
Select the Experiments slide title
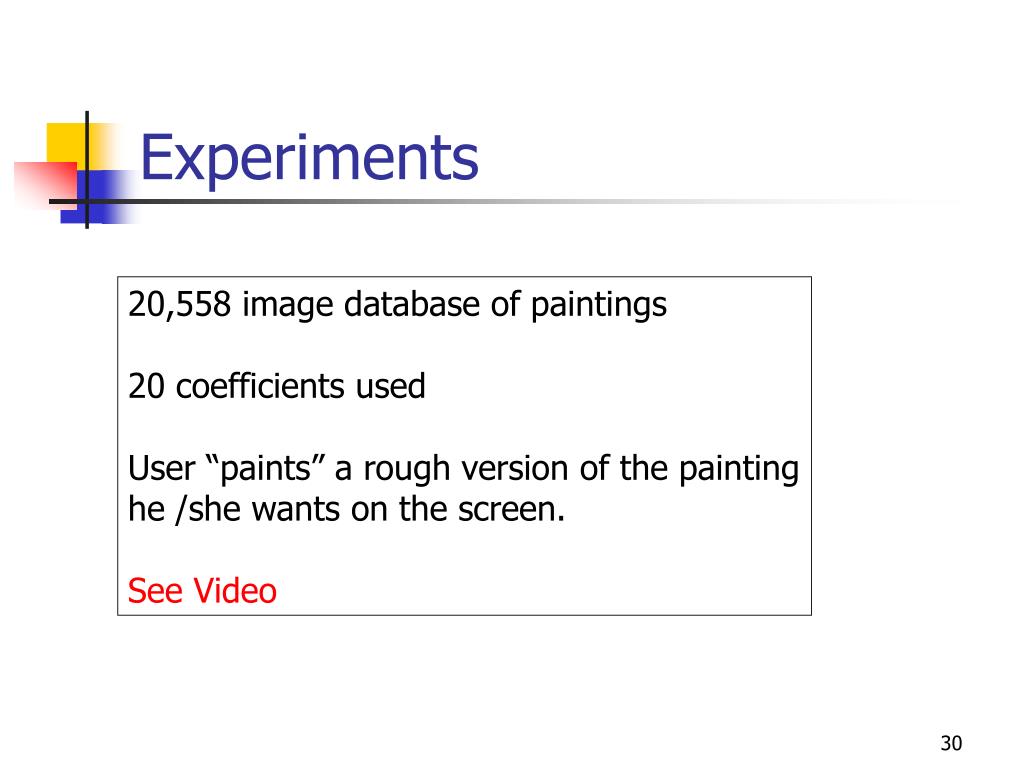pos(309,158)
